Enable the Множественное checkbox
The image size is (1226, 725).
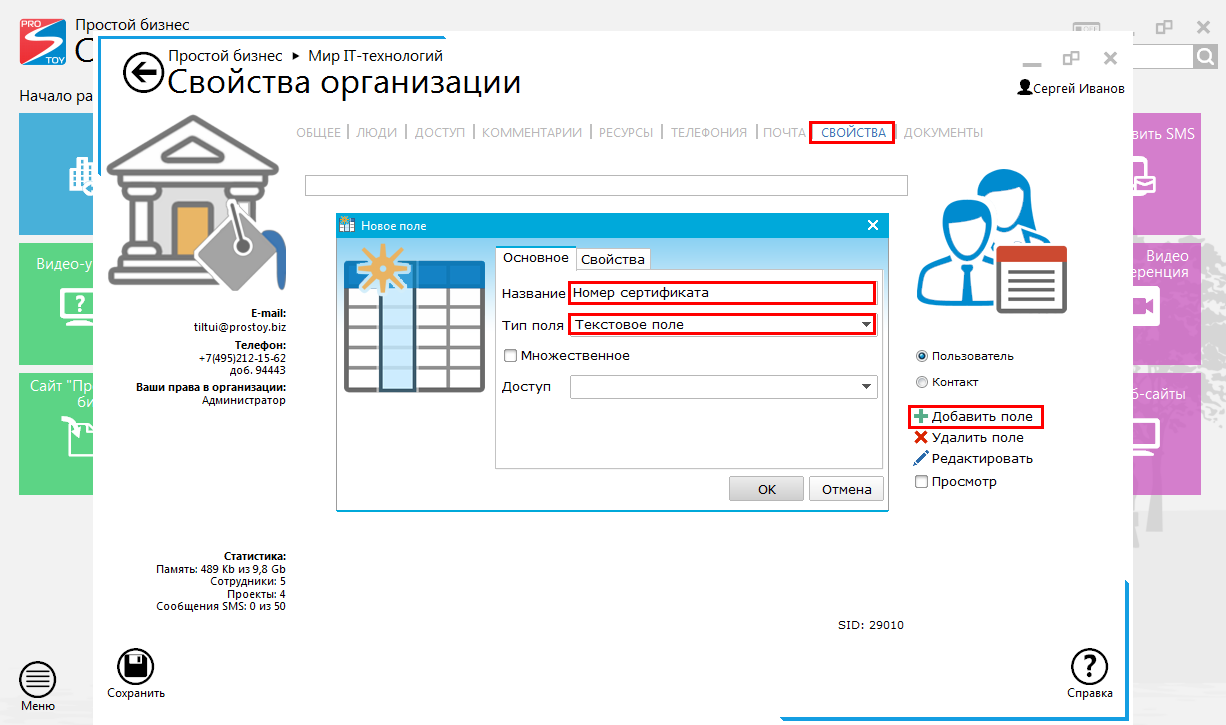(x=510, y=355)
